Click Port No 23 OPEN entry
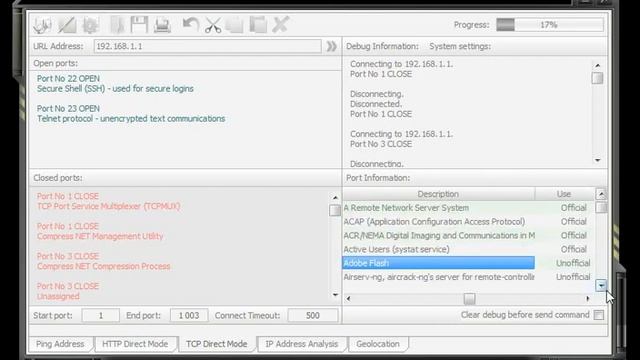640x360 pixels. [x=68, y=109]
